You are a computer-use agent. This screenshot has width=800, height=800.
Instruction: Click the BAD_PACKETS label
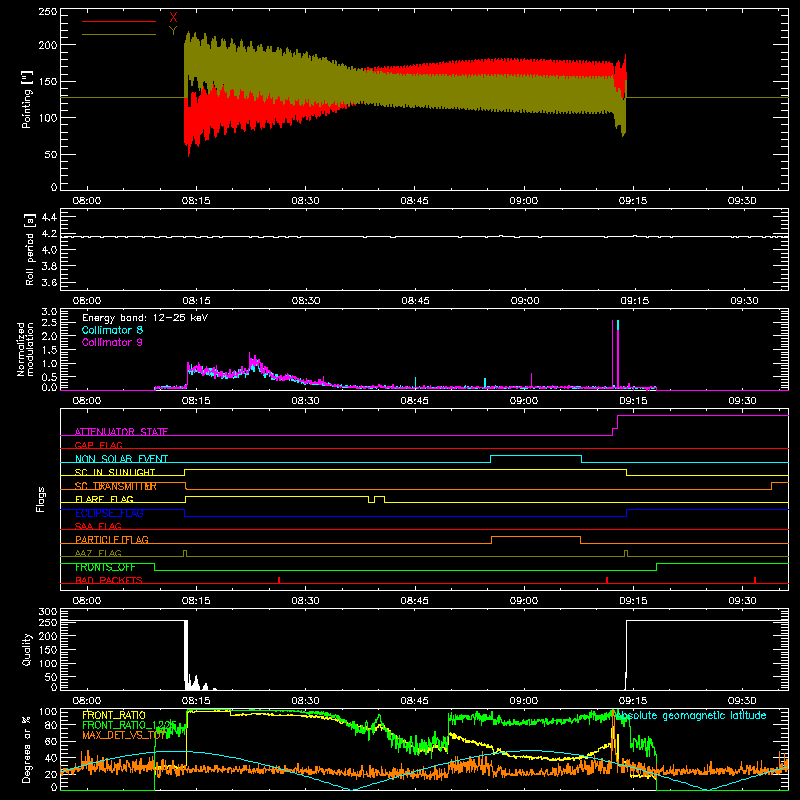coord(109,580)
